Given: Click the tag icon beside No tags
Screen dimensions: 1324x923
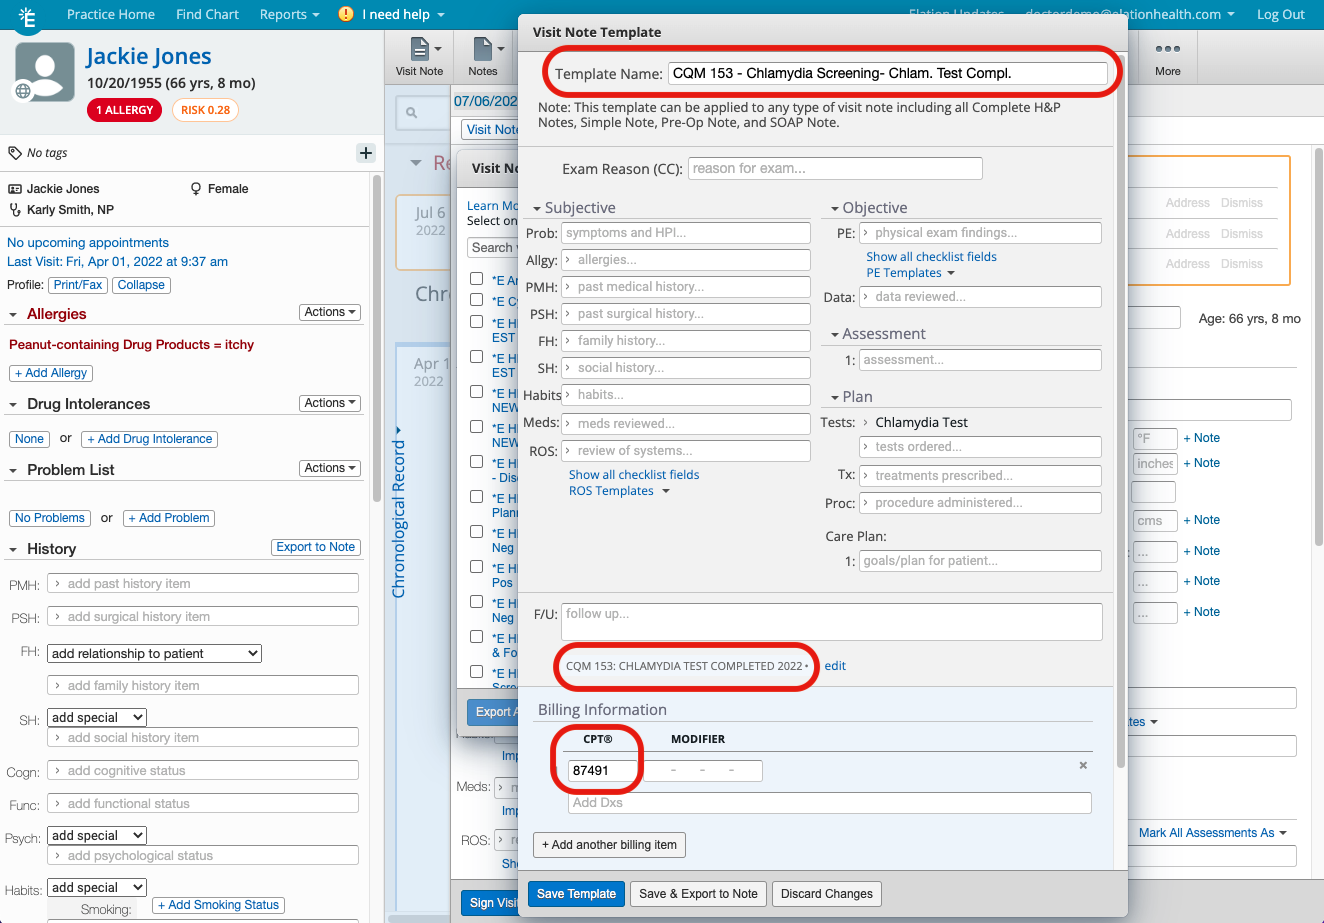Looking at the screenshot, I should click(14, 153).
